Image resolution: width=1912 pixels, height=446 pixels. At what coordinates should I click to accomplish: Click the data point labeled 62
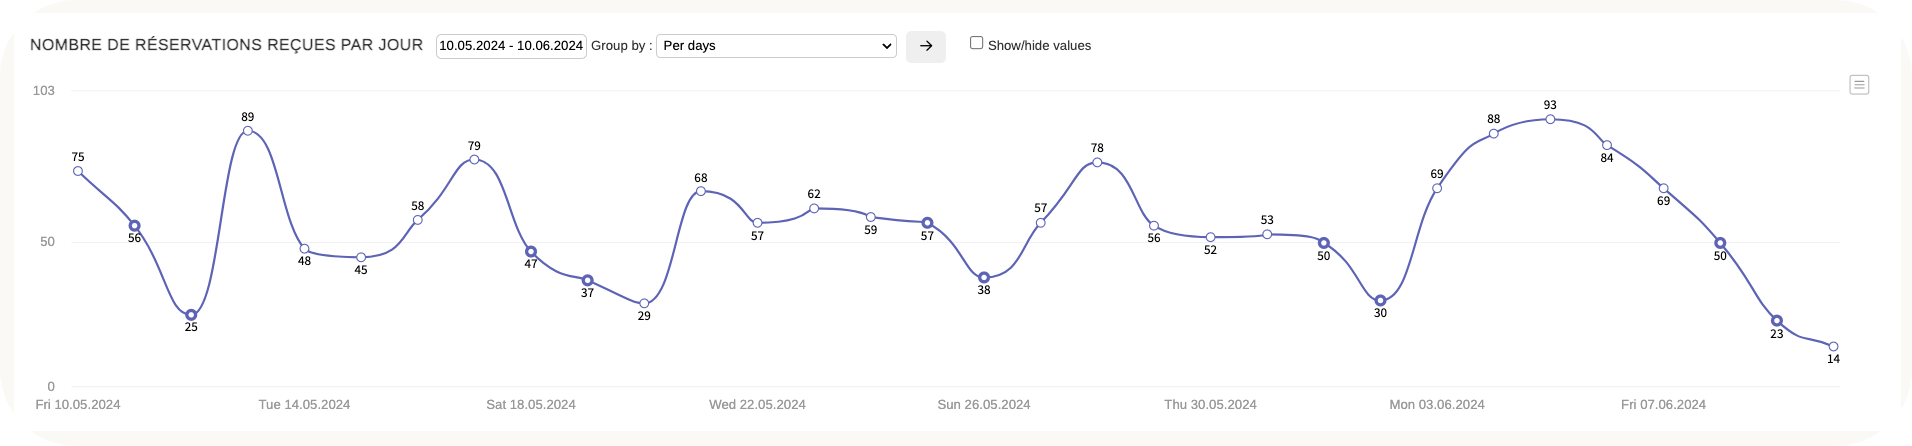814,208
